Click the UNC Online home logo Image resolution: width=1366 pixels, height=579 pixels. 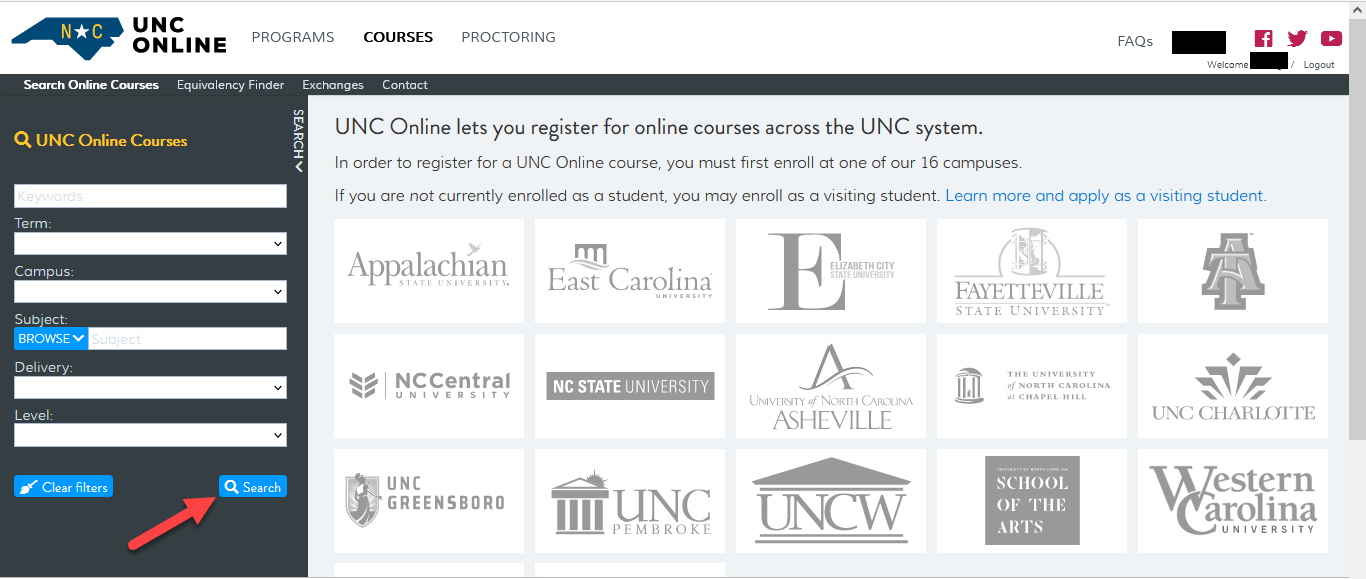[x=119, y=37]
